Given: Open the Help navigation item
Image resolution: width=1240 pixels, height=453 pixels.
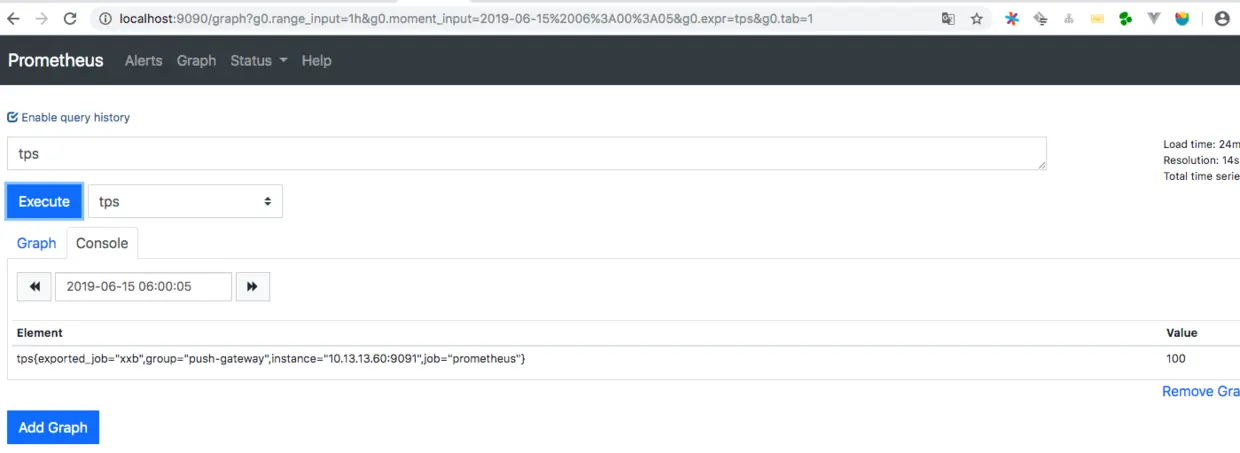Looking at the screenshot, I should tap(316, 60).
